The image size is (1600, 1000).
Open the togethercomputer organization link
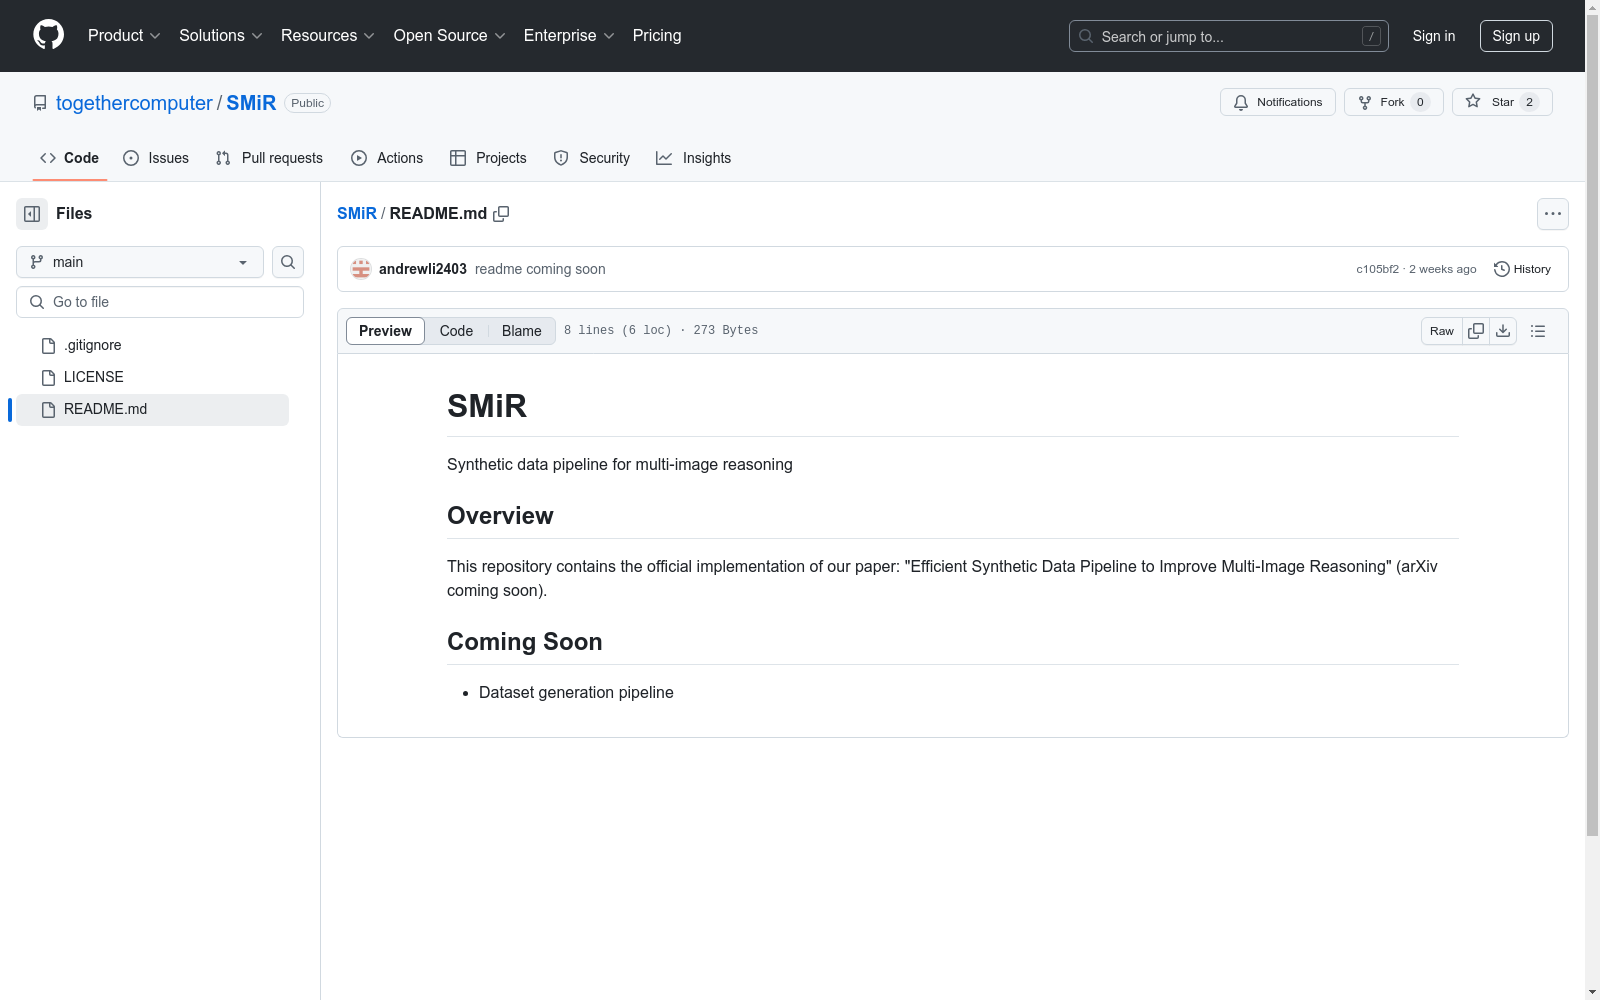[x=134, y=103]
